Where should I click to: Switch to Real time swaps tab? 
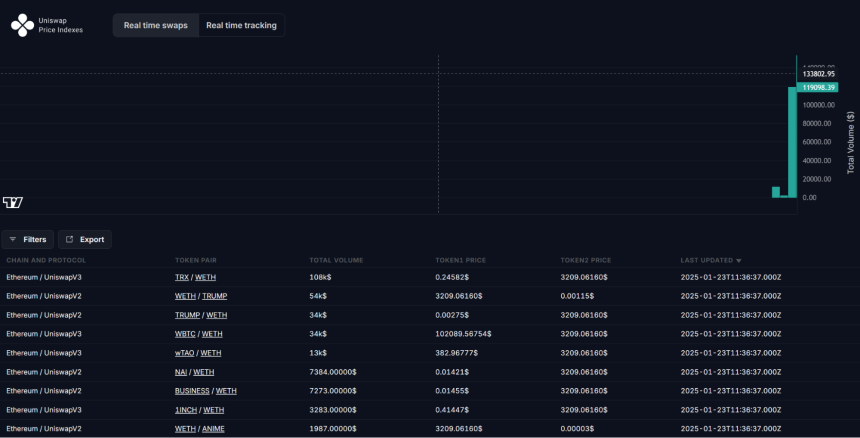point(156,25)
